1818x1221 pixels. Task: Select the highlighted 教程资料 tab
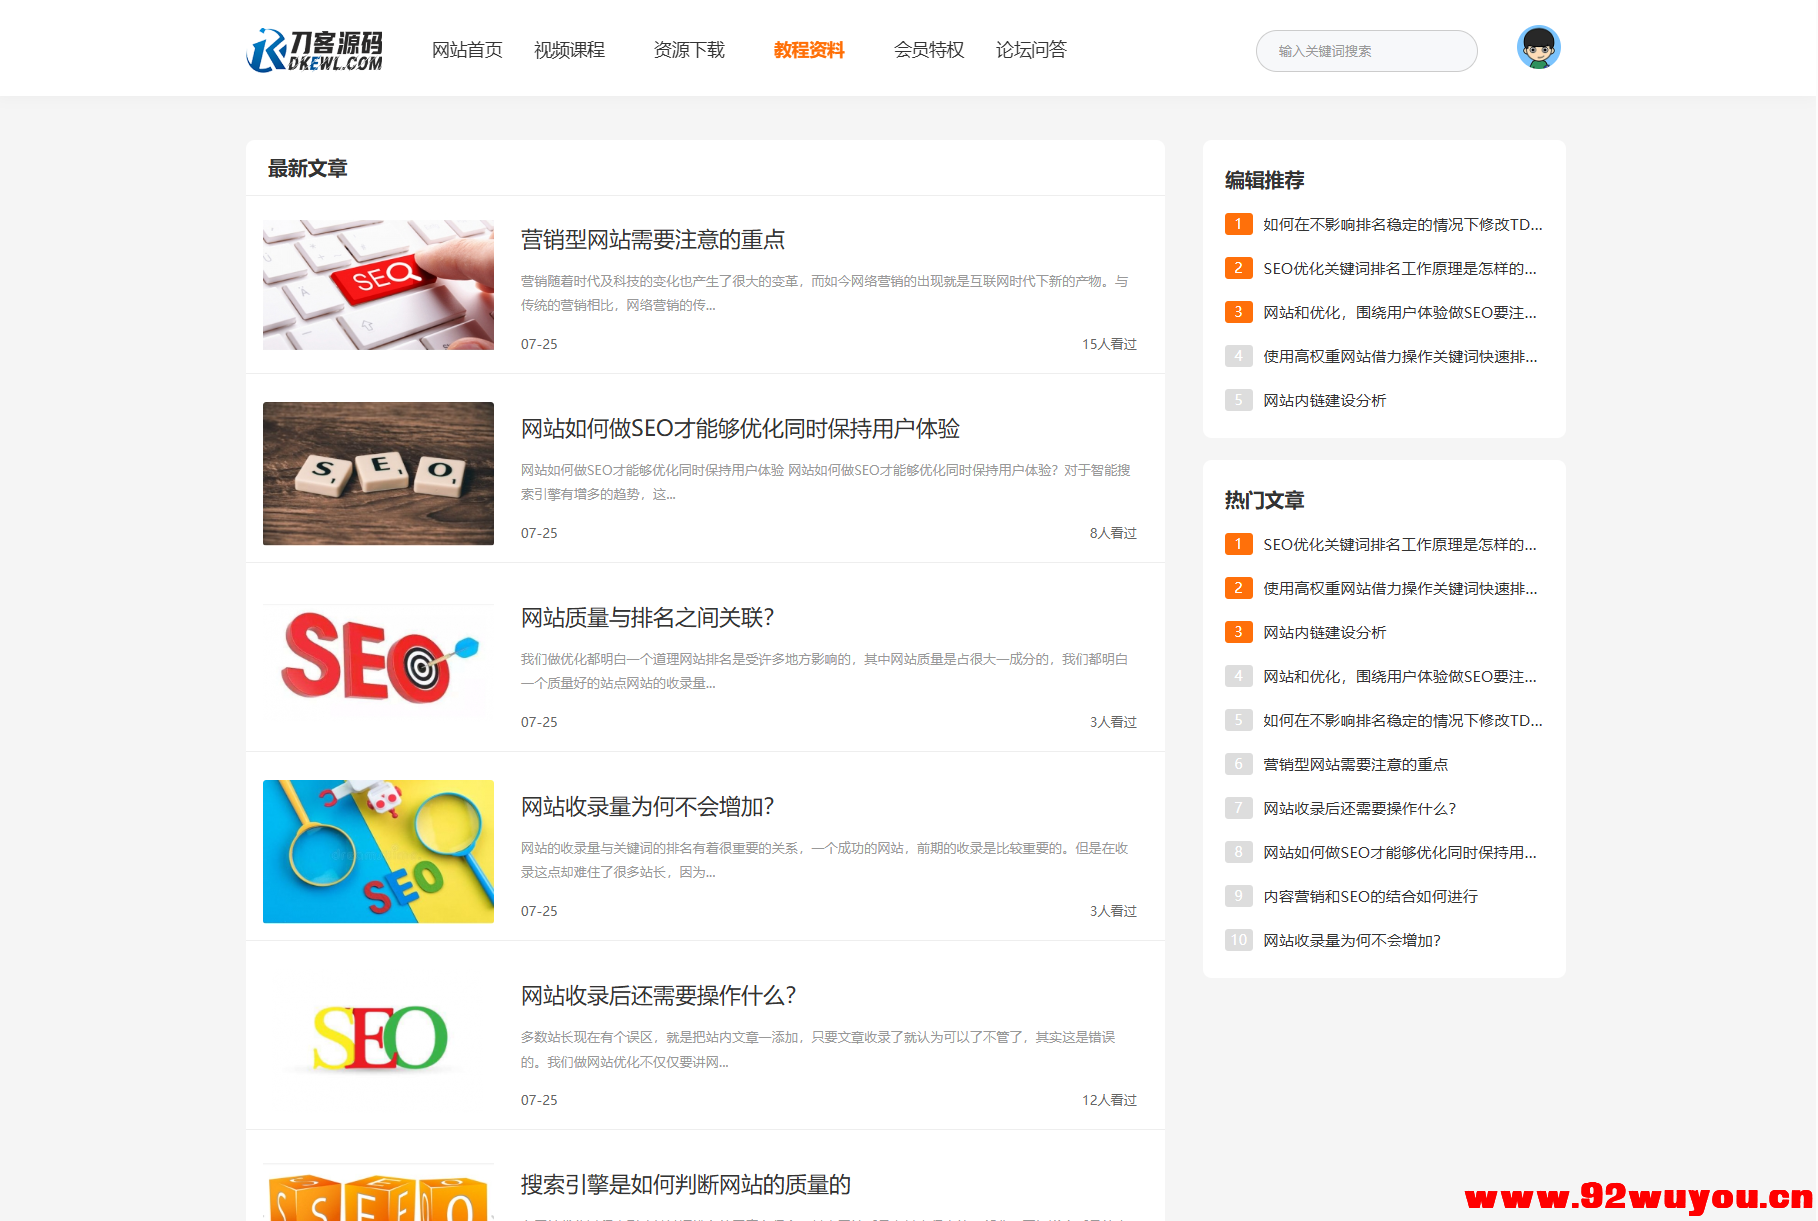pyautogui.click(x=809, y=50)
